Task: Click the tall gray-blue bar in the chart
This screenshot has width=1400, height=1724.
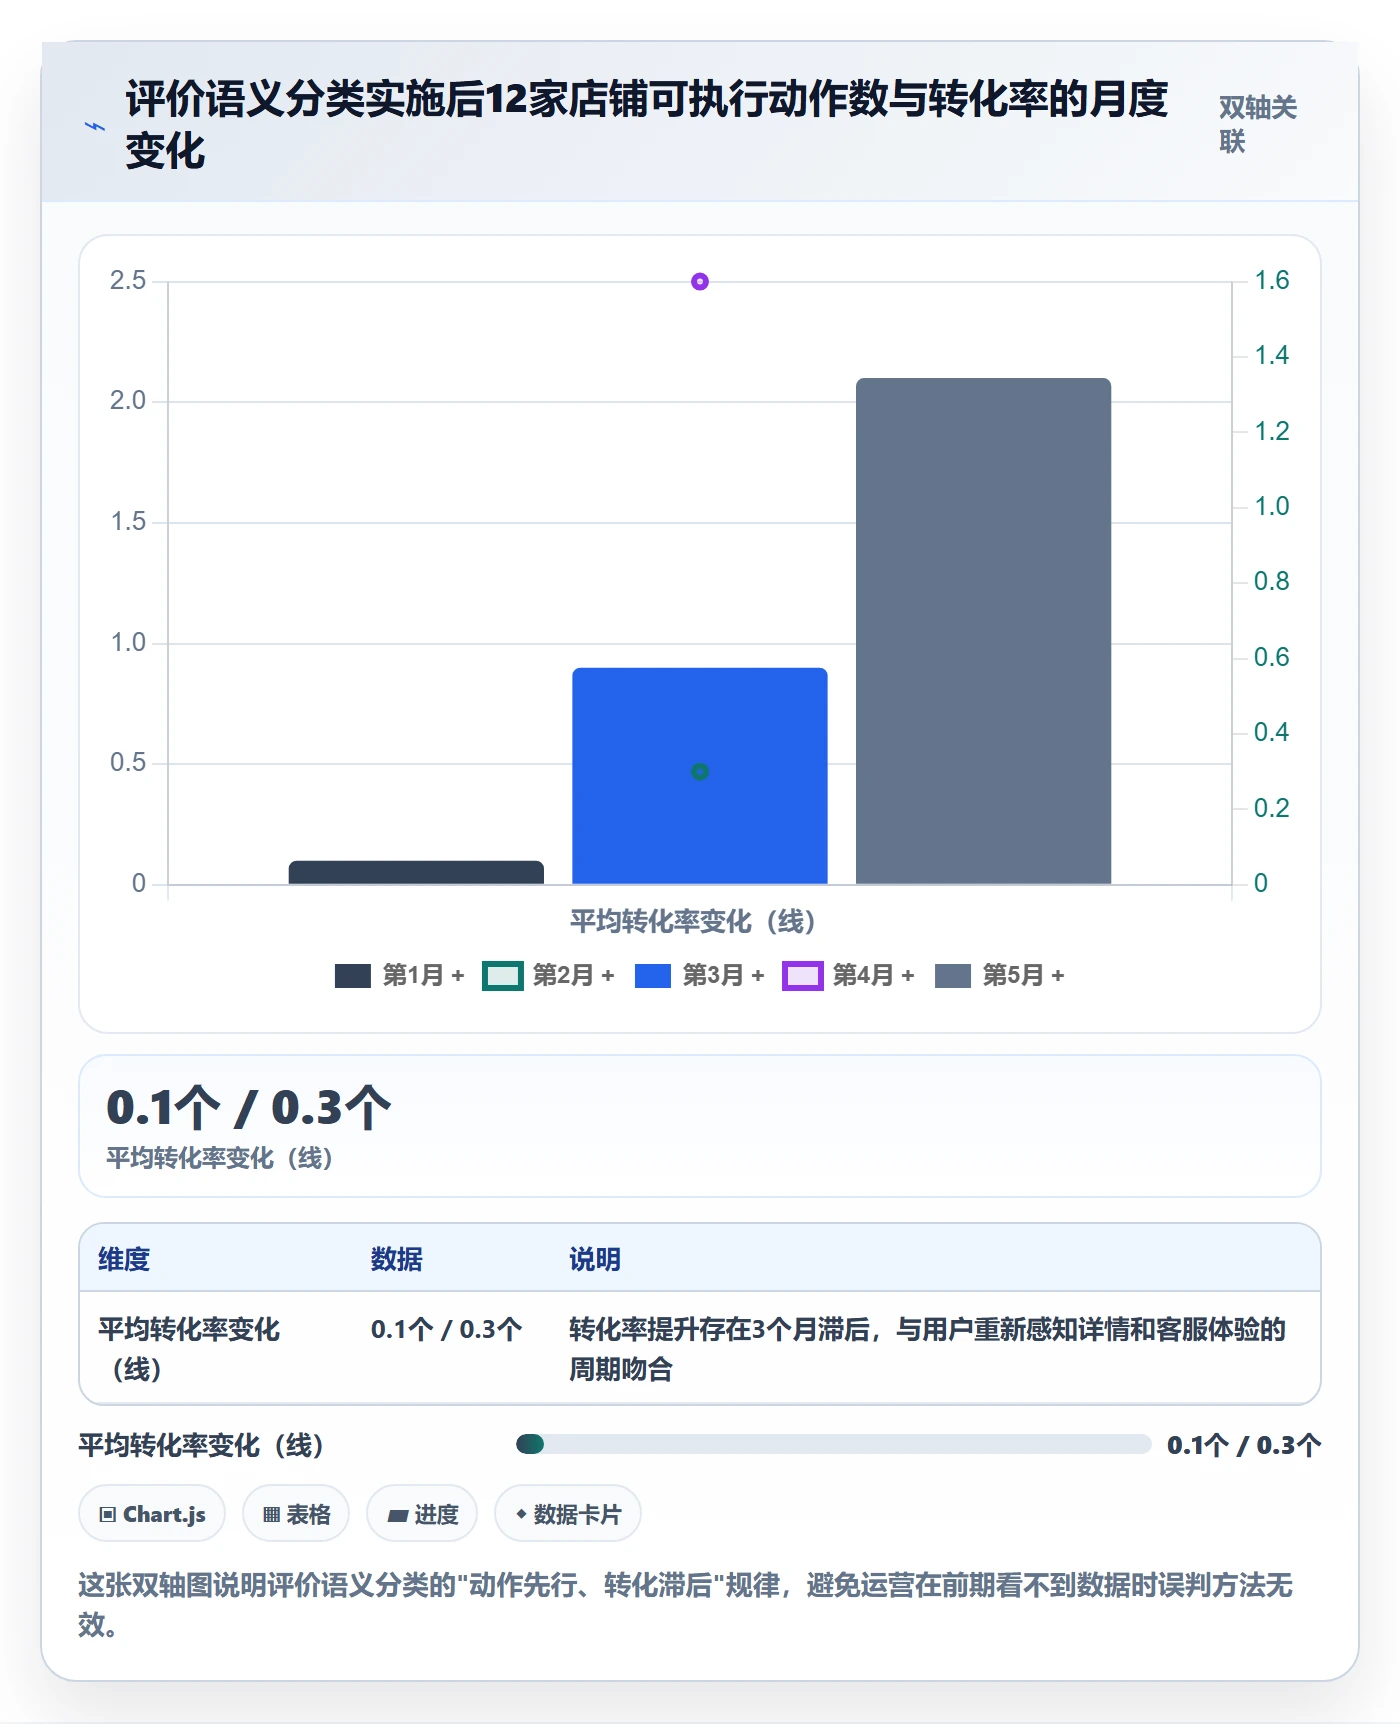Action: coord(983,631)
